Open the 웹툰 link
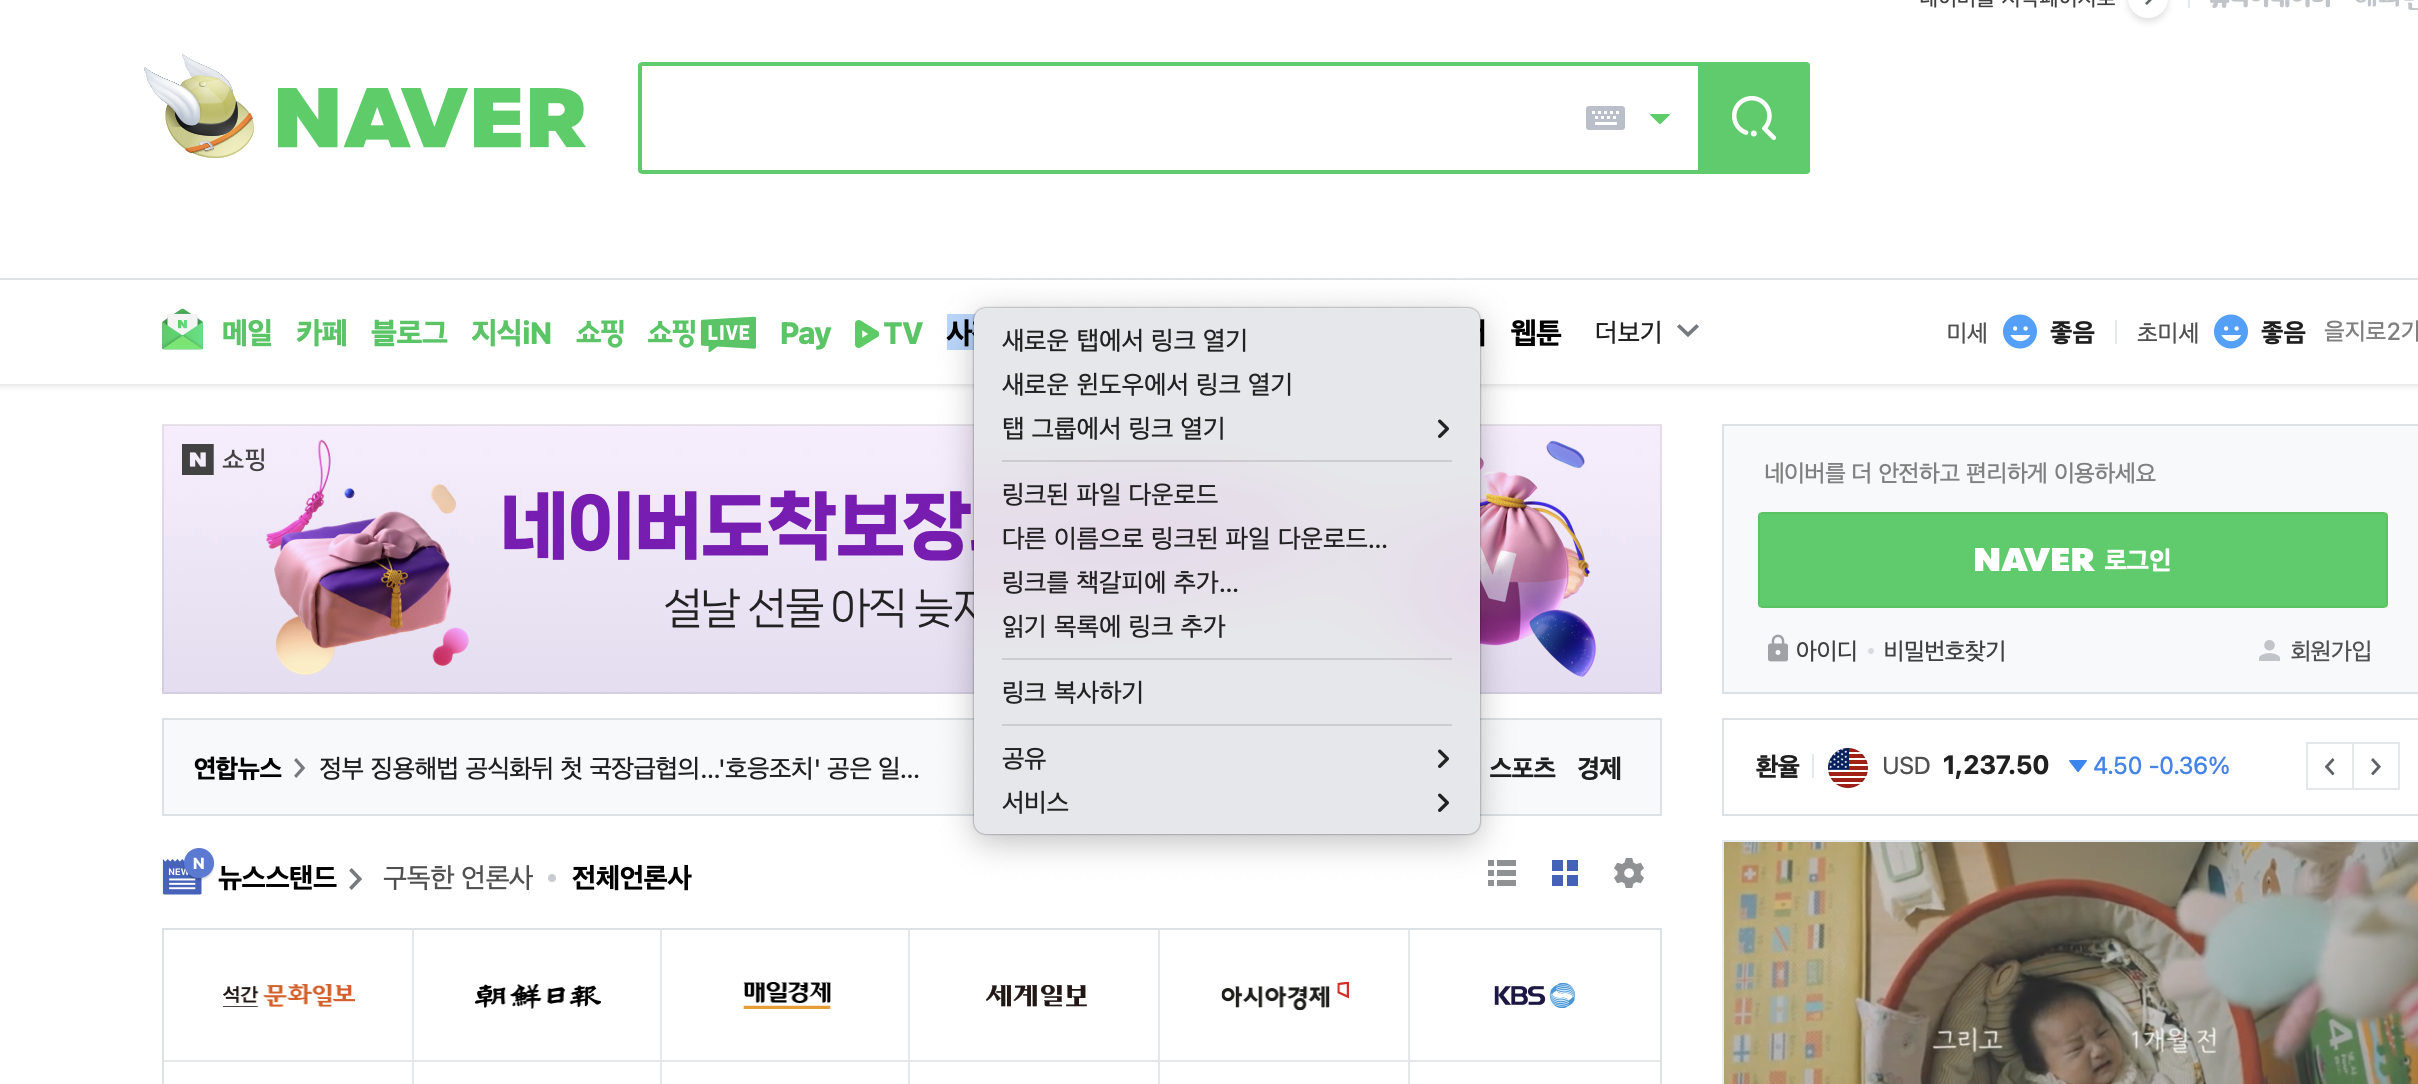The height and width of the screenshot is (1084, 2418). pyautogui.click(x=1535, y=332)
